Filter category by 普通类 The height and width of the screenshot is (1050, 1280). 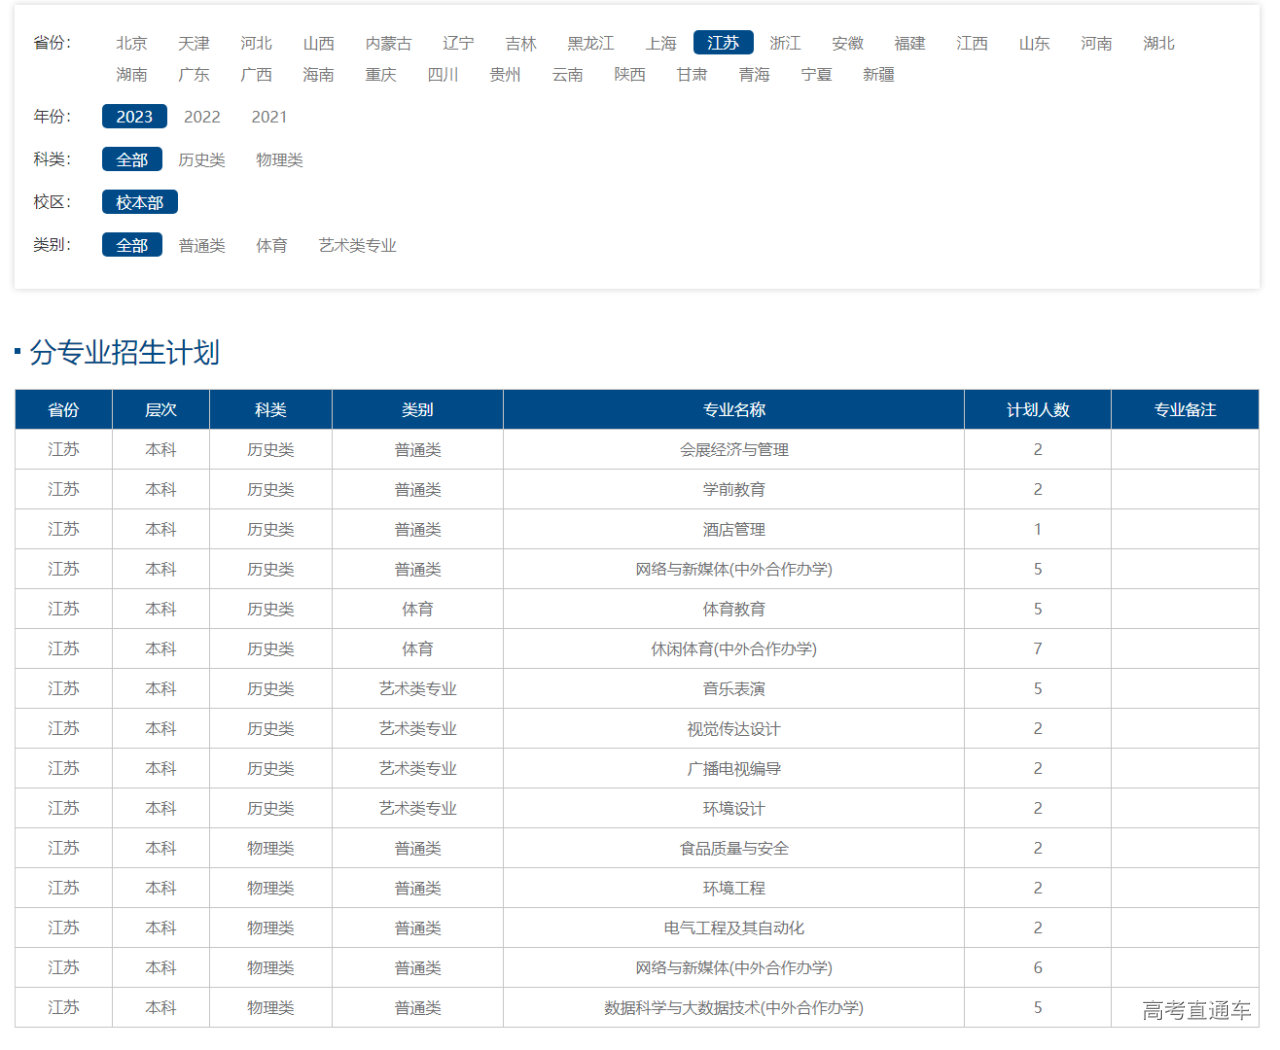(202, 246)
